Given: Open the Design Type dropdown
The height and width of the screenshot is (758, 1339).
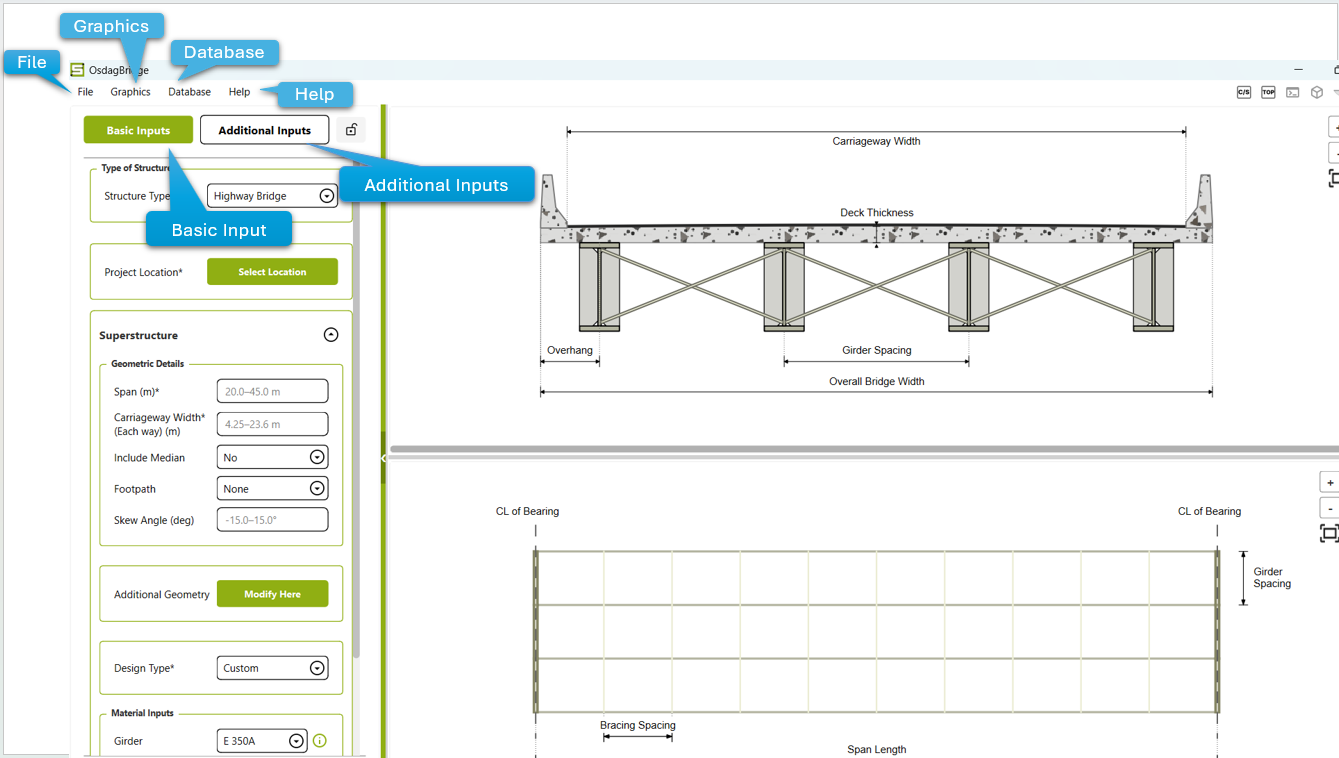Looking at the screenshot, I should pyautogui.click(x=272, y=668).
